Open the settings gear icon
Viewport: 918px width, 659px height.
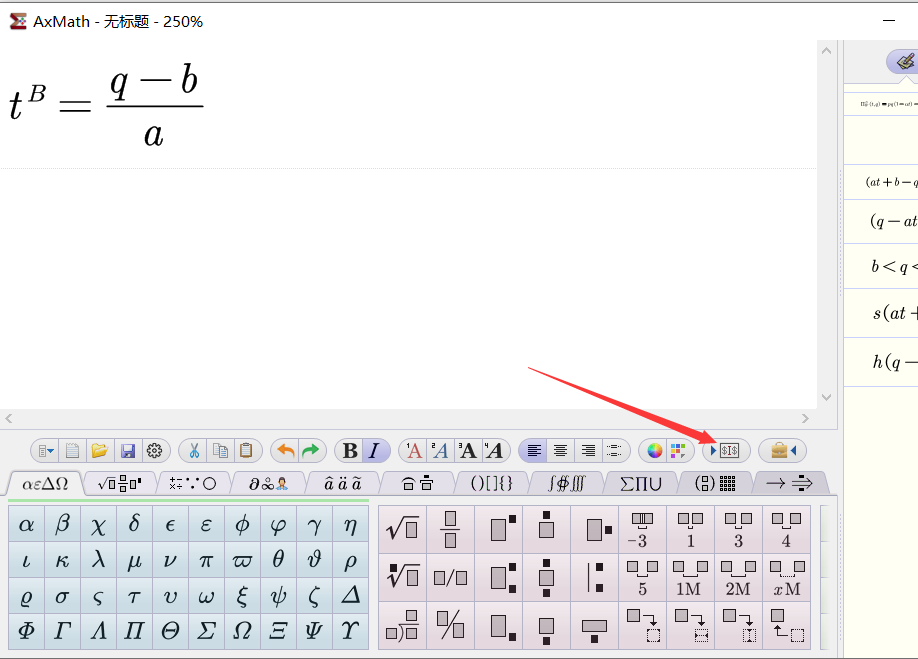(x=154, y=450)
